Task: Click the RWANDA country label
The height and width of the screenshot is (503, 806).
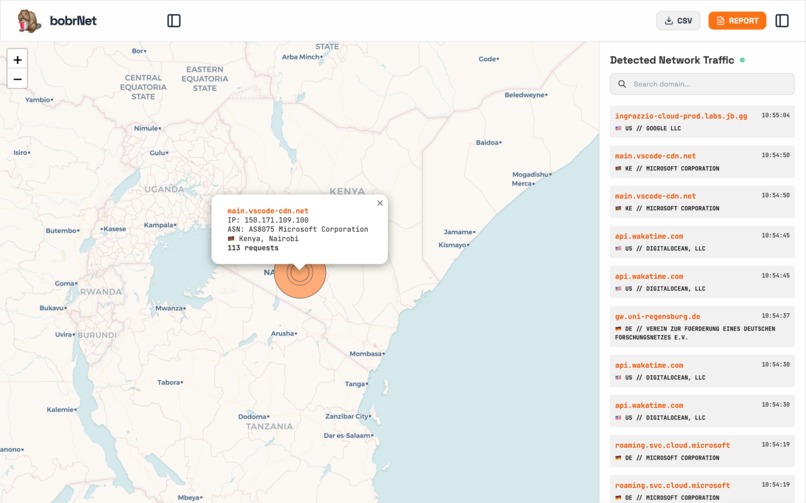Action: [101, 292]
